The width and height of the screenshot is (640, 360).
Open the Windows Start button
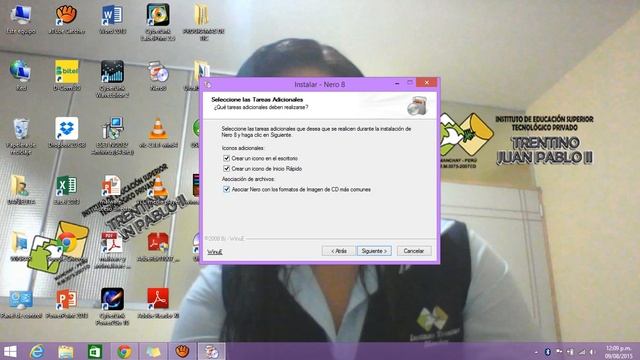[10, 351]
